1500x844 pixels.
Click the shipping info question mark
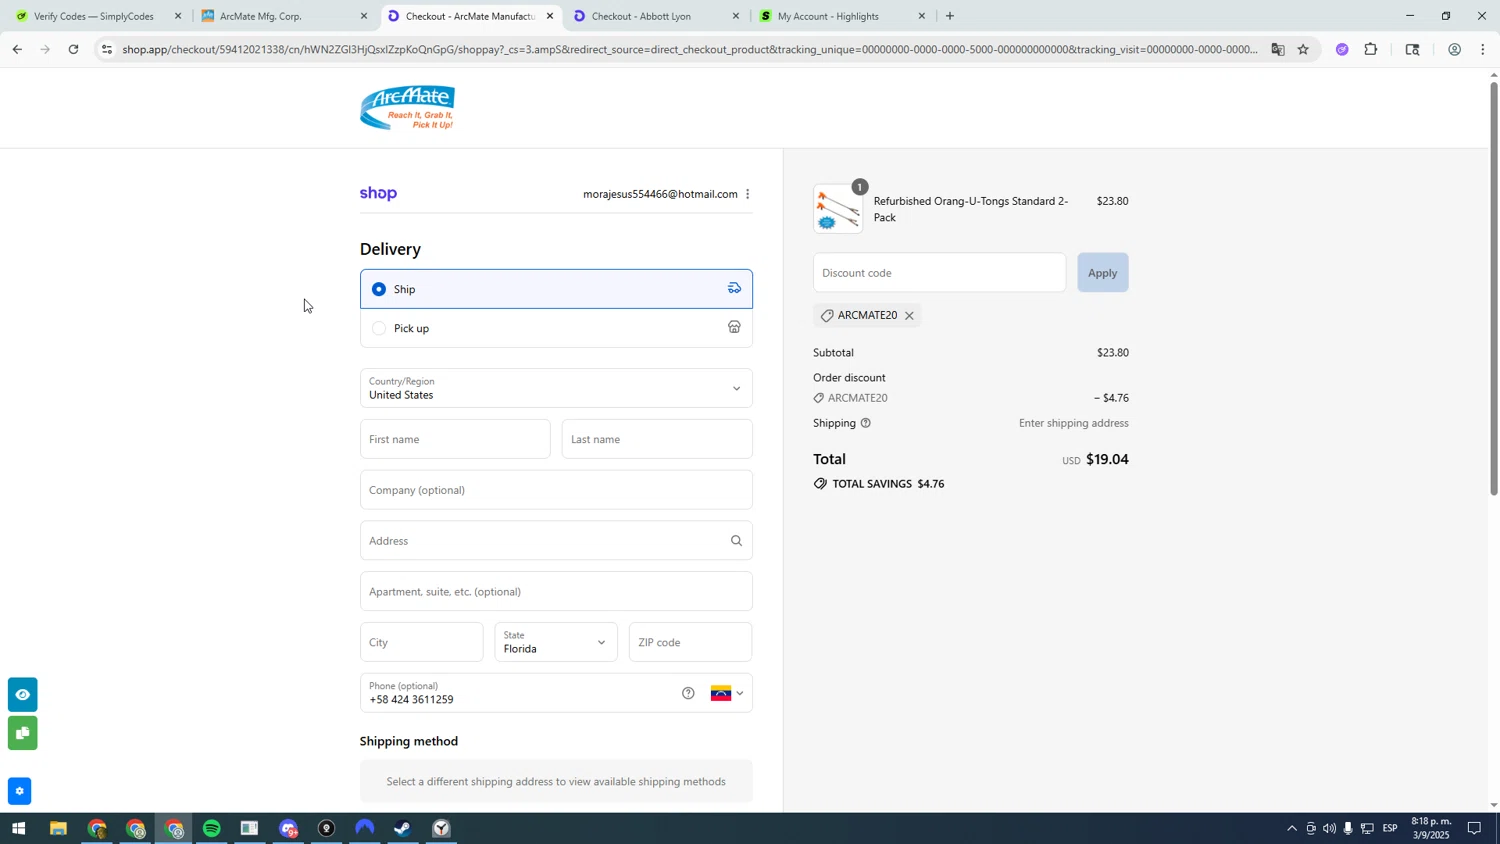click(866, 423)
